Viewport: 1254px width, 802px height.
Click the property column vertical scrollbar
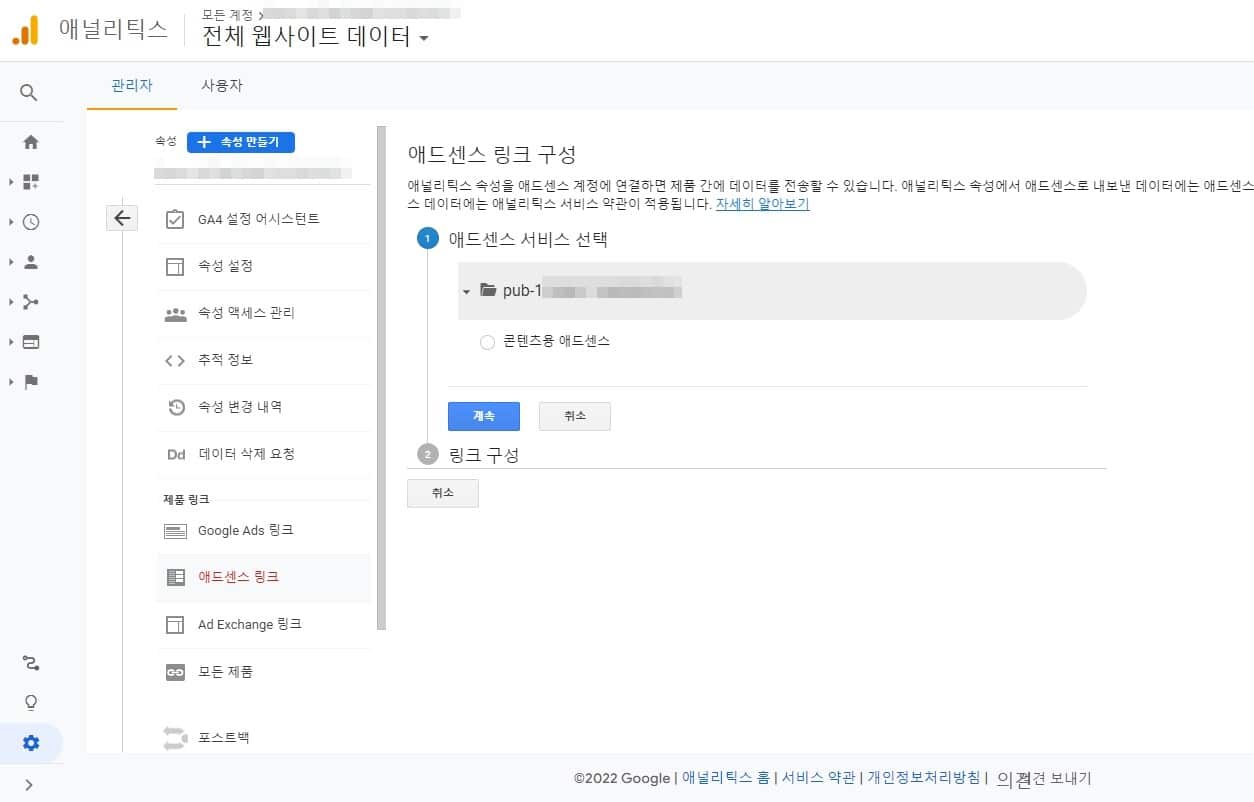tap(381, 378)
